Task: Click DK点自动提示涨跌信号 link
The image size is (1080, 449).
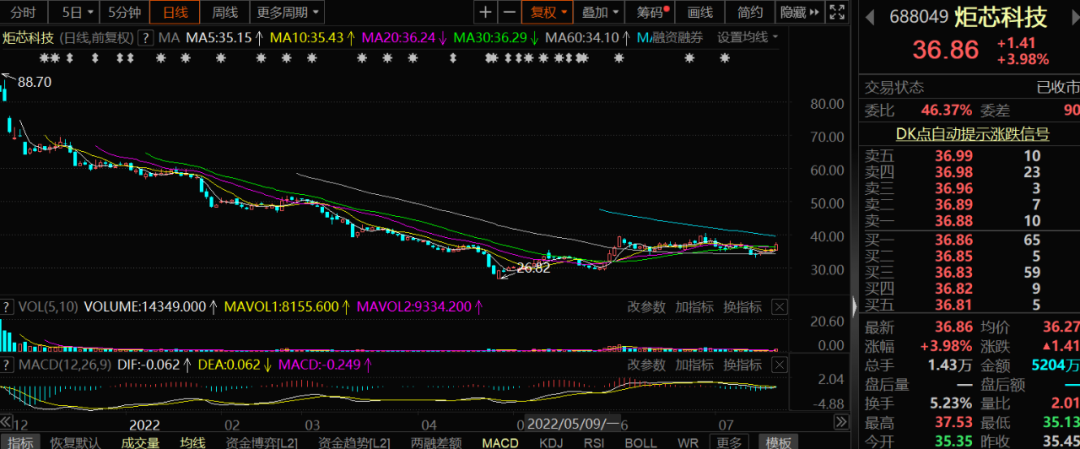Action: pyautogui.click(x=972, y=134)
